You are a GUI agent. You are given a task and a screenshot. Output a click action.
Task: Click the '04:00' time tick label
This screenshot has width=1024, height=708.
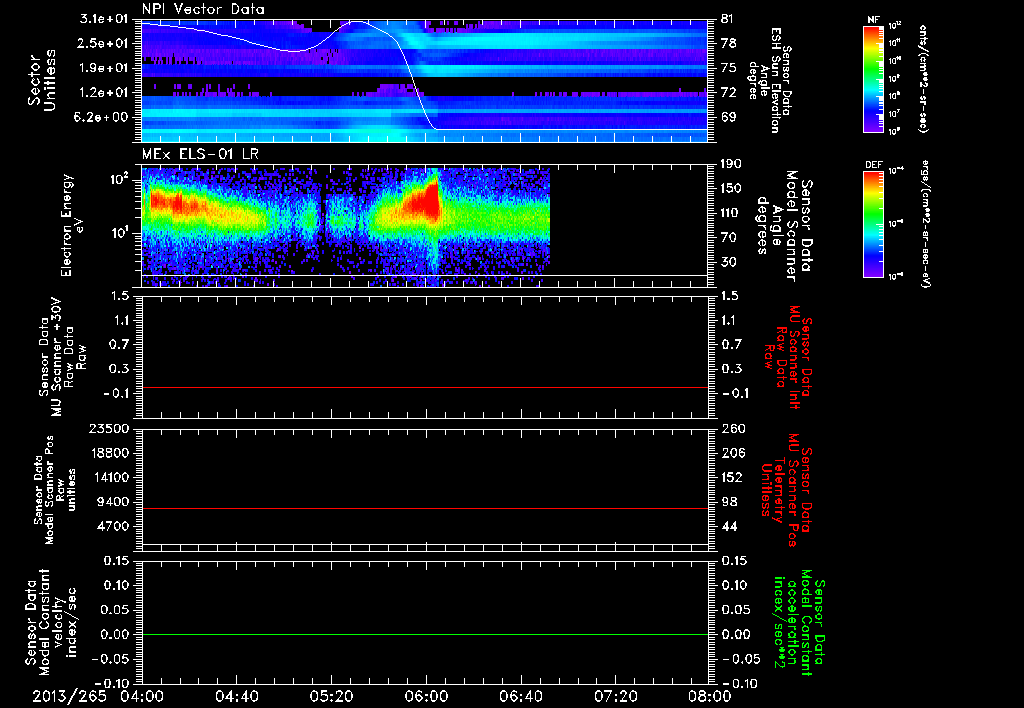142,696
